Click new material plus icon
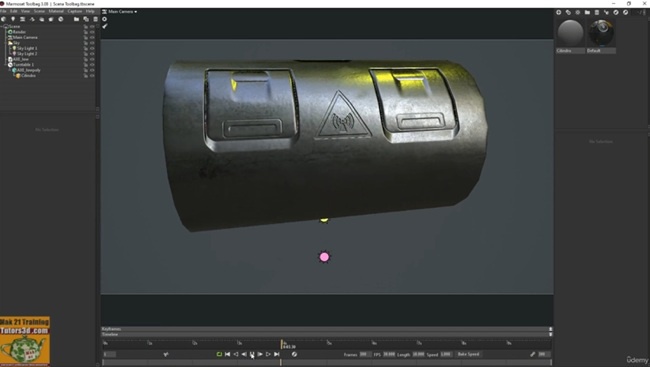 [558, 12]
